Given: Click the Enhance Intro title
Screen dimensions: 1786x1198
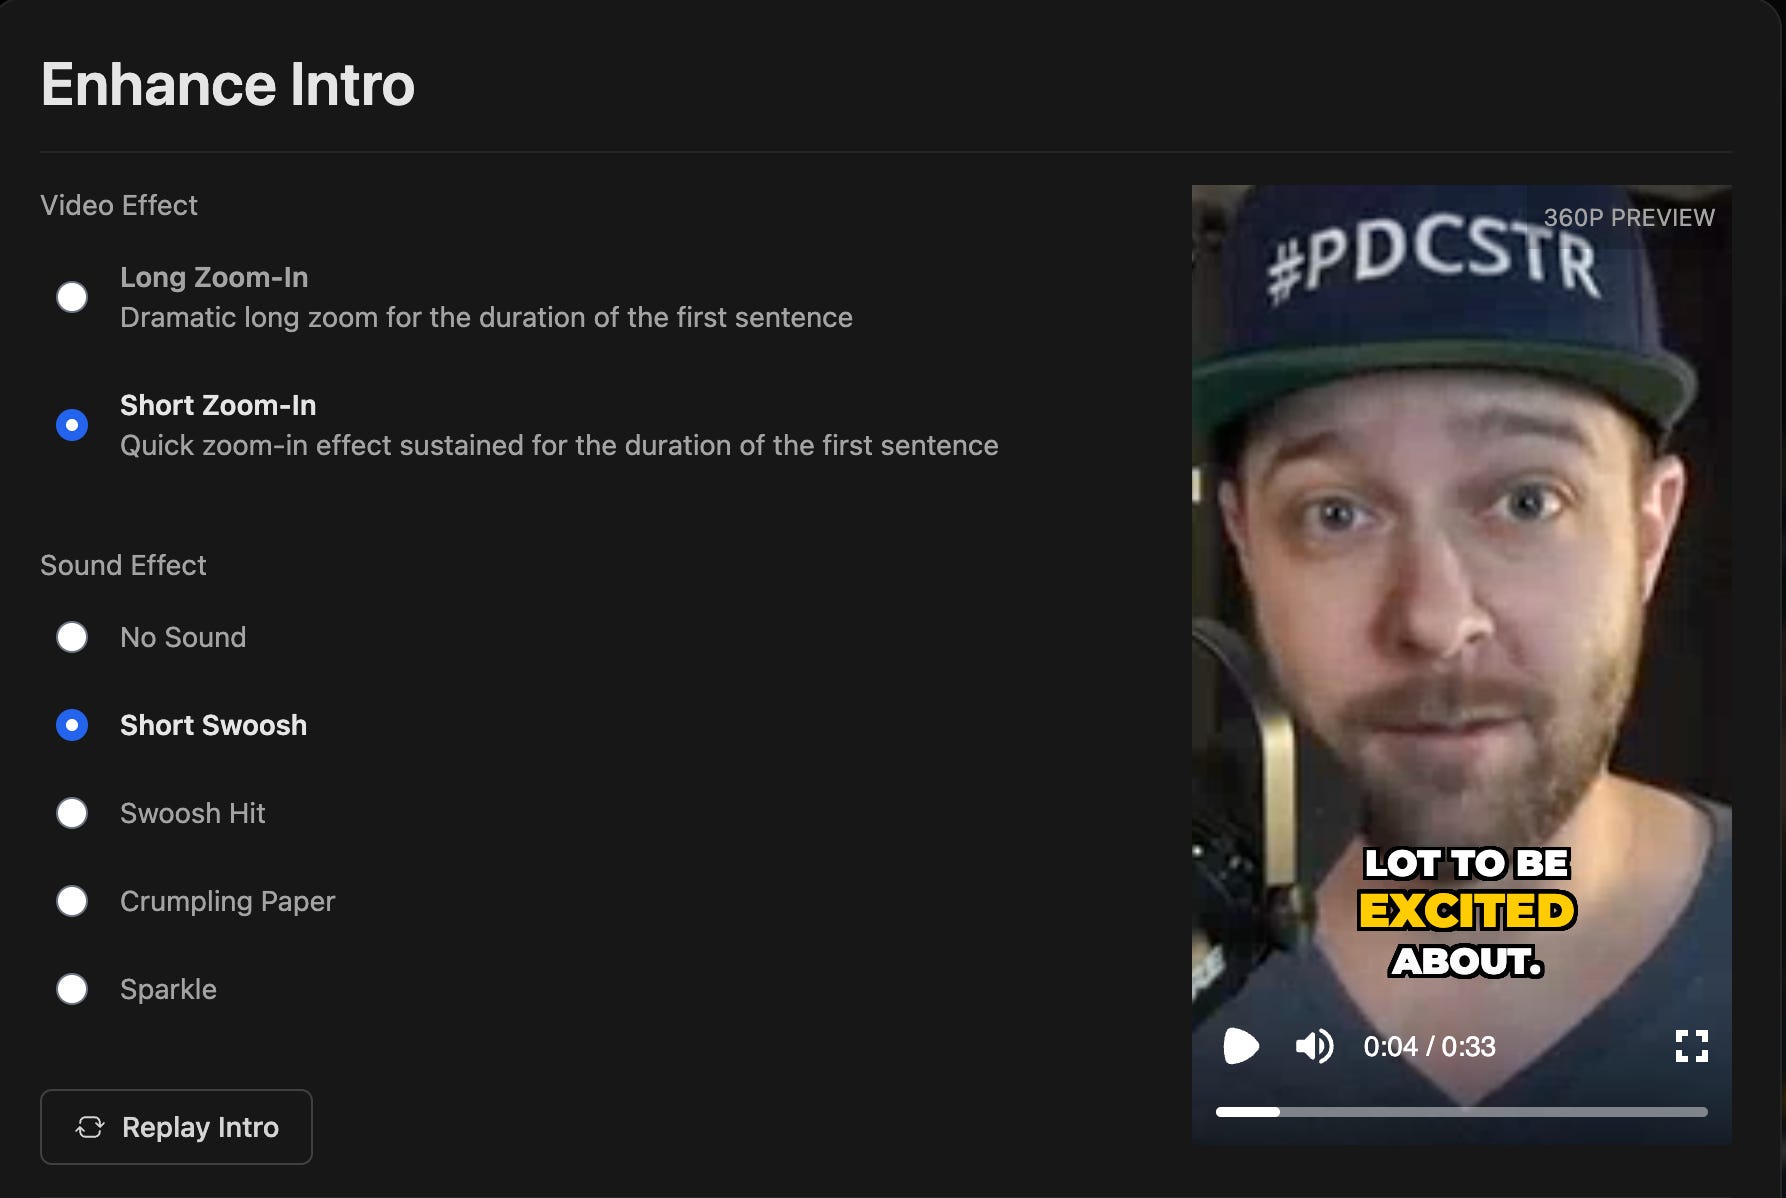Looking at the screenshot, I should click(x=228, y=84).
